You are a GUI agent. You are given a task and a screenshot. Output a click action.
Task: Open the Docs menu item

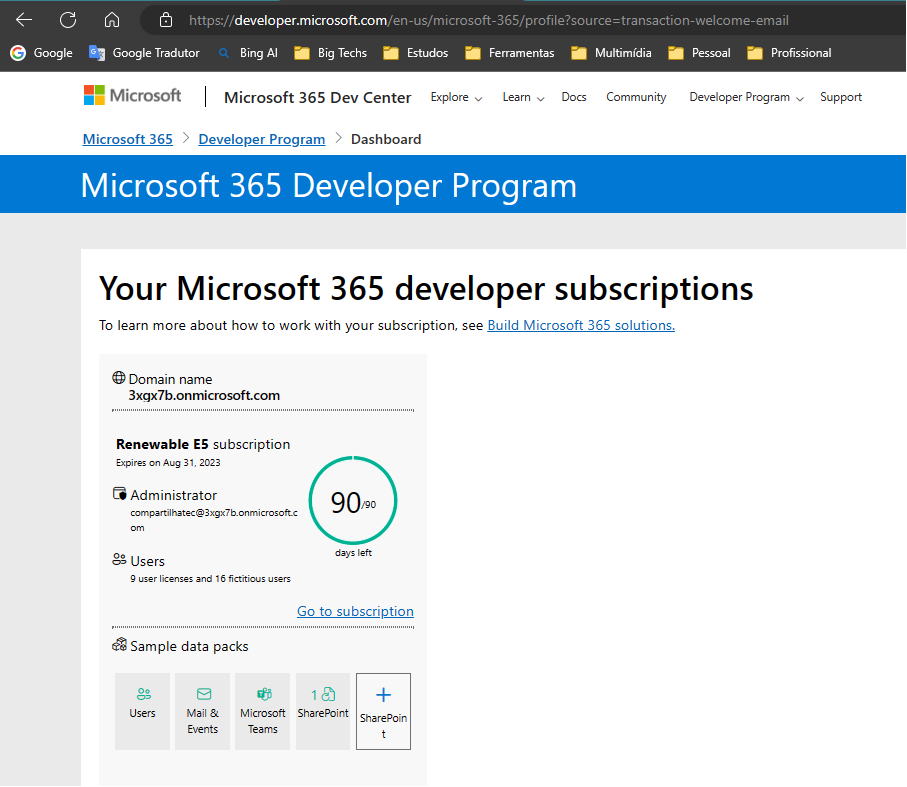pos(573,97)
